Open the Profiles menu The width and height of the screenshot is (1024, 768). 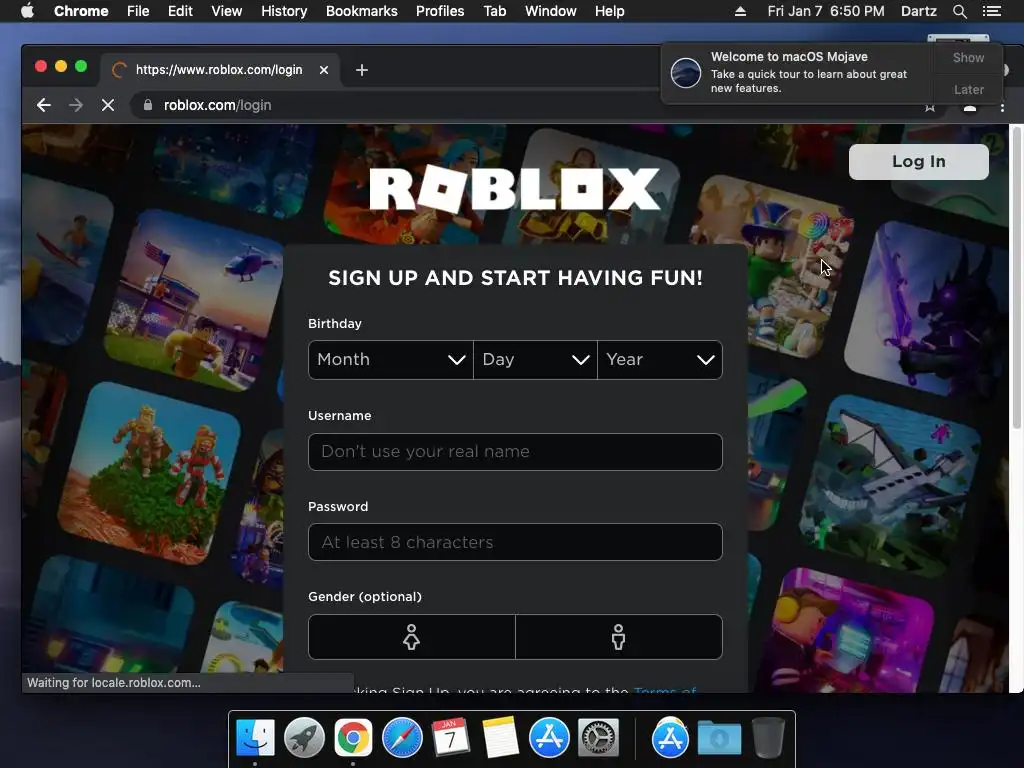[x=440, y=11]
